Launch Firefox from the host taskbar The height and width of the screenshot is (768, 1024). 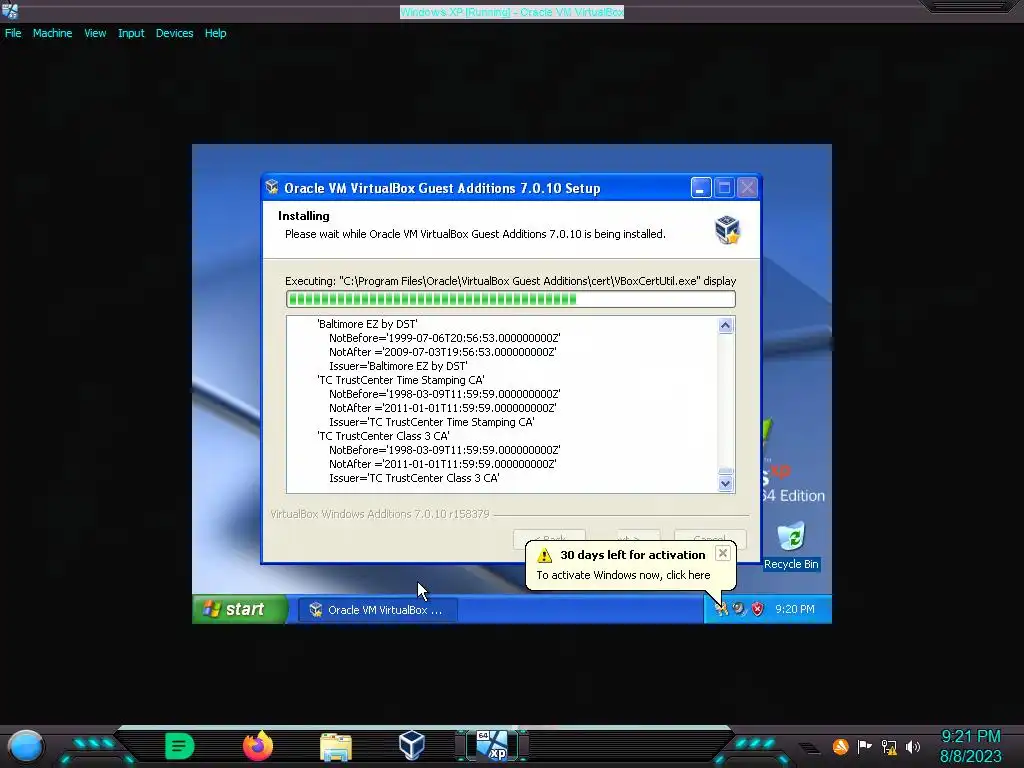(x=258, y=746)
